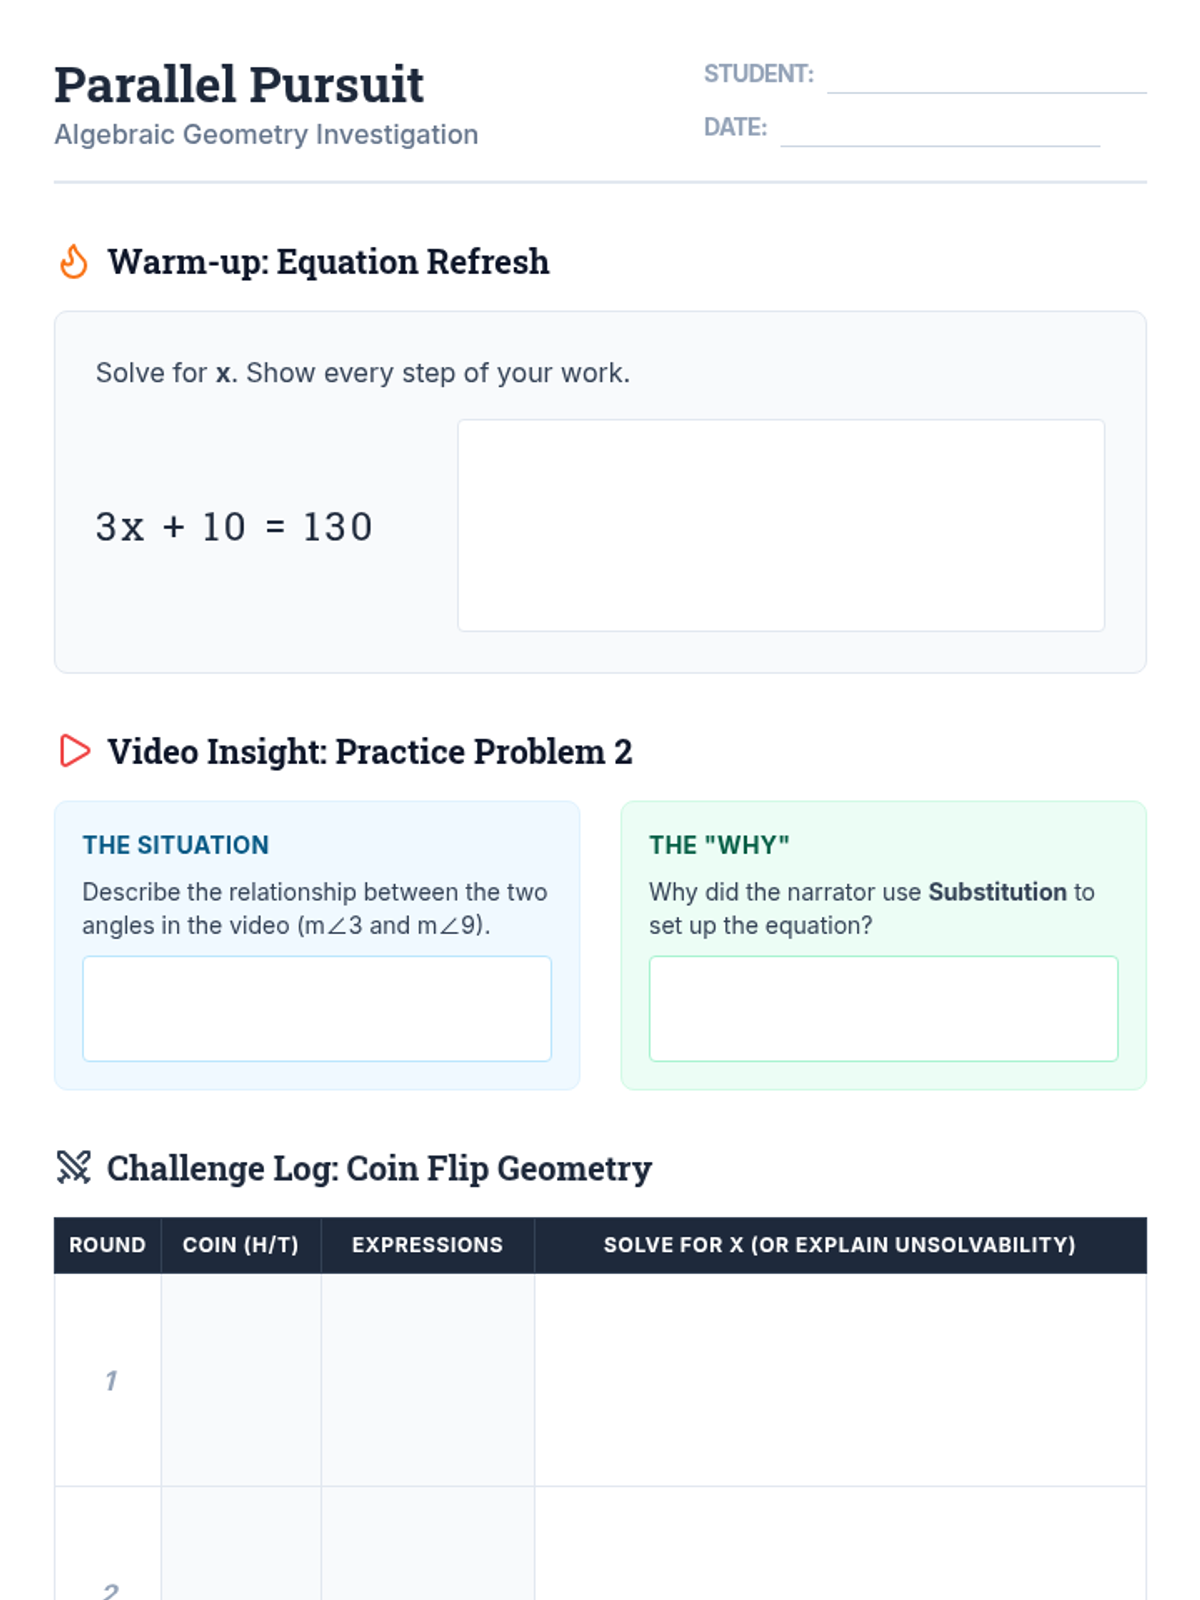This screenshot has height=1600, width=1200.
Task: Click the Round 1 Expressions cell
Action: 427,1380
